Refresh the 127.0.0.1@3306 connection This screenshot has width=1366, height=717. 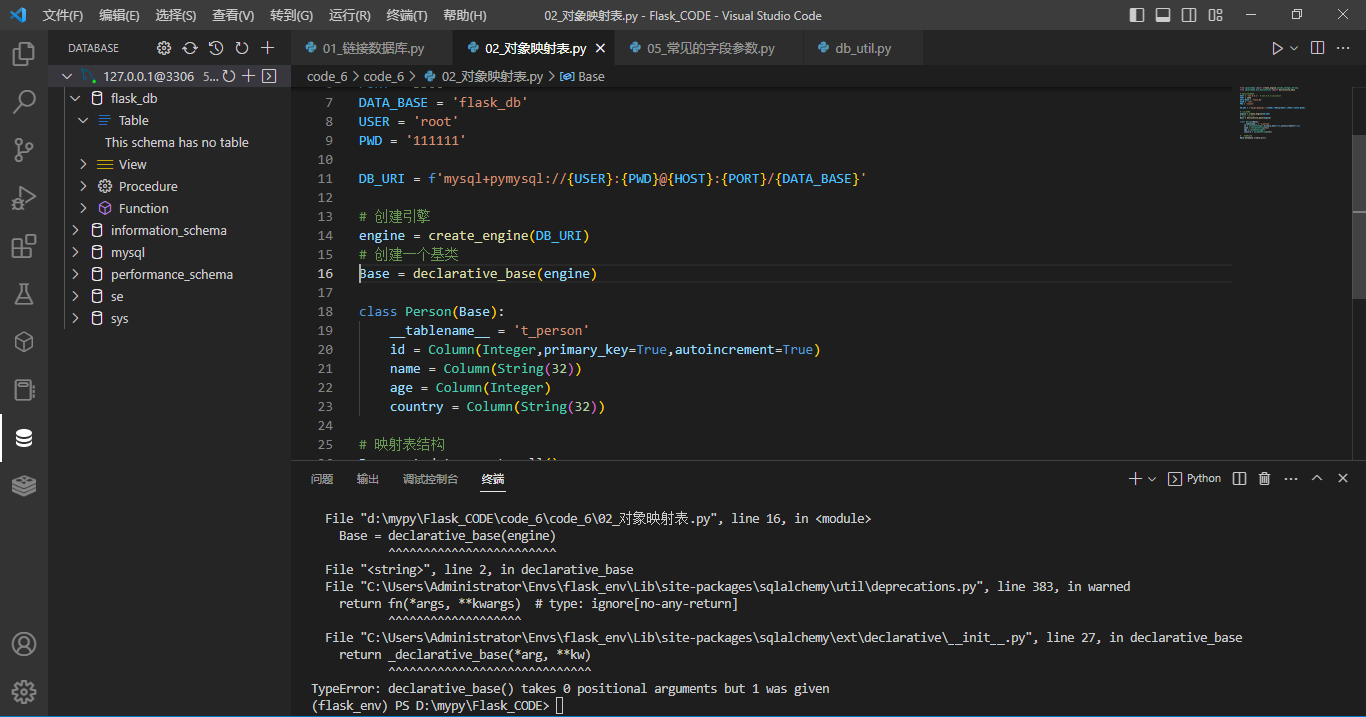coord(229,76)
